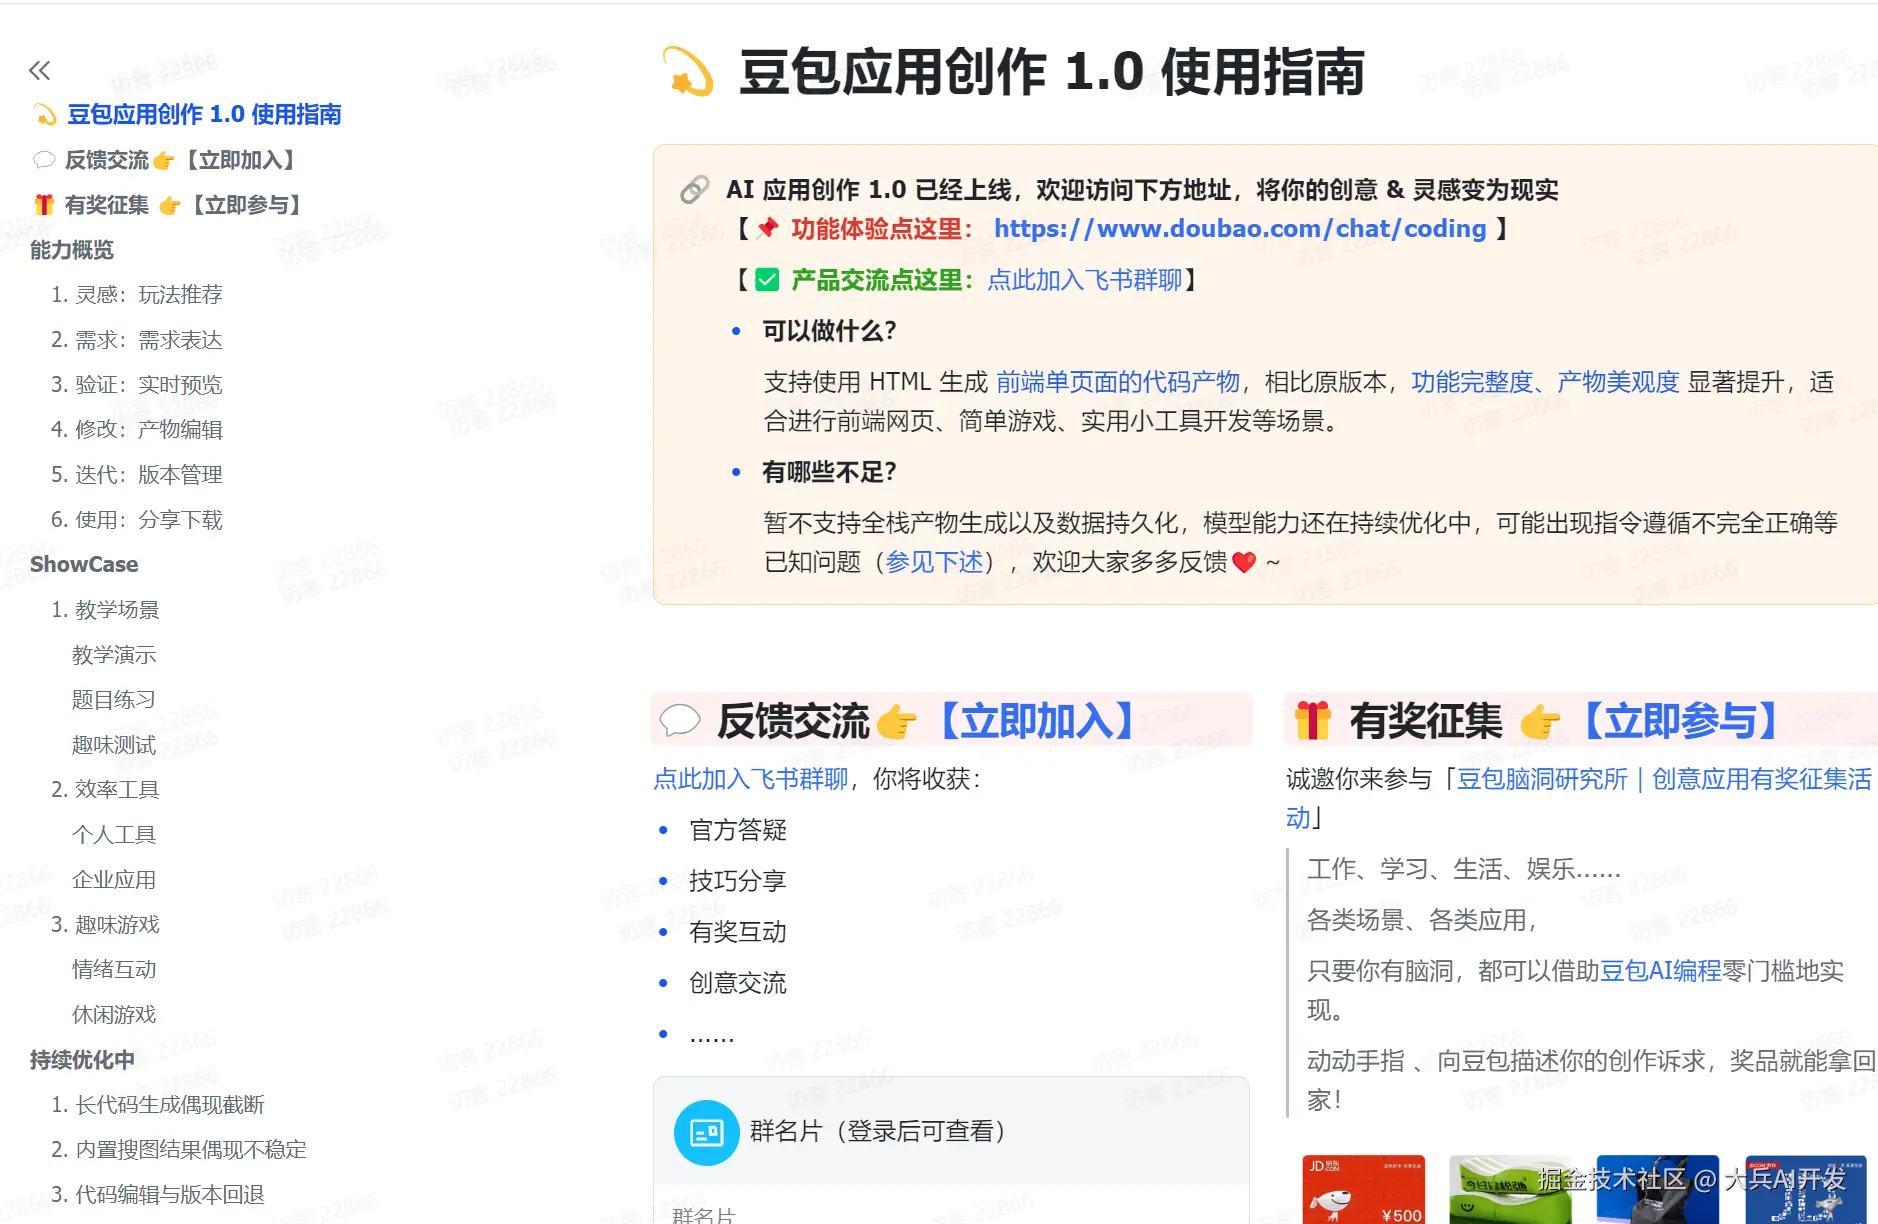Click the speech bubble icon beside 反馈交流 heading

click(680, 720)
